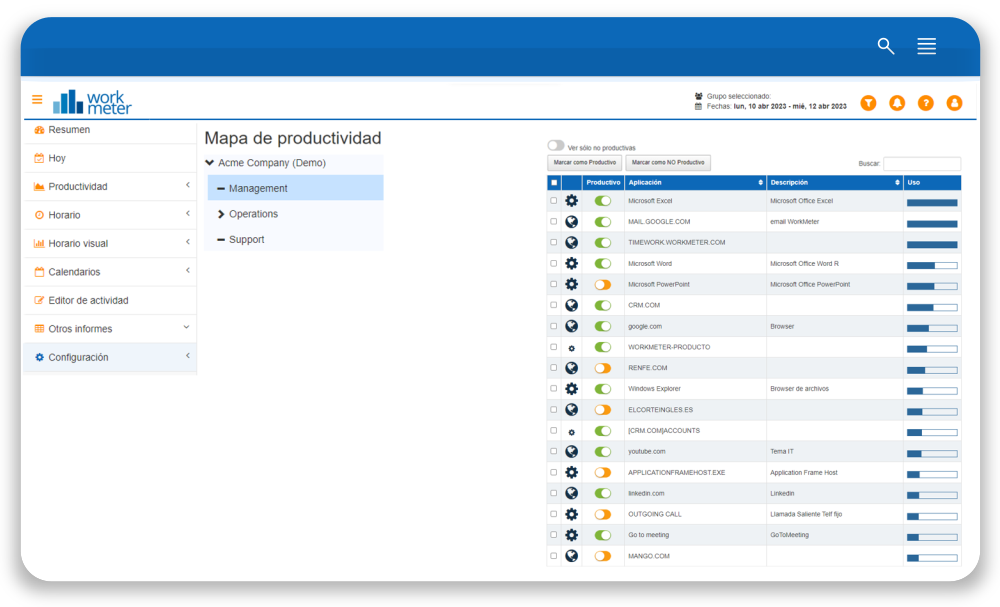Click the orange filter icon in header
The width and height of the screenshot is (1000, 607).
[868, 103]
